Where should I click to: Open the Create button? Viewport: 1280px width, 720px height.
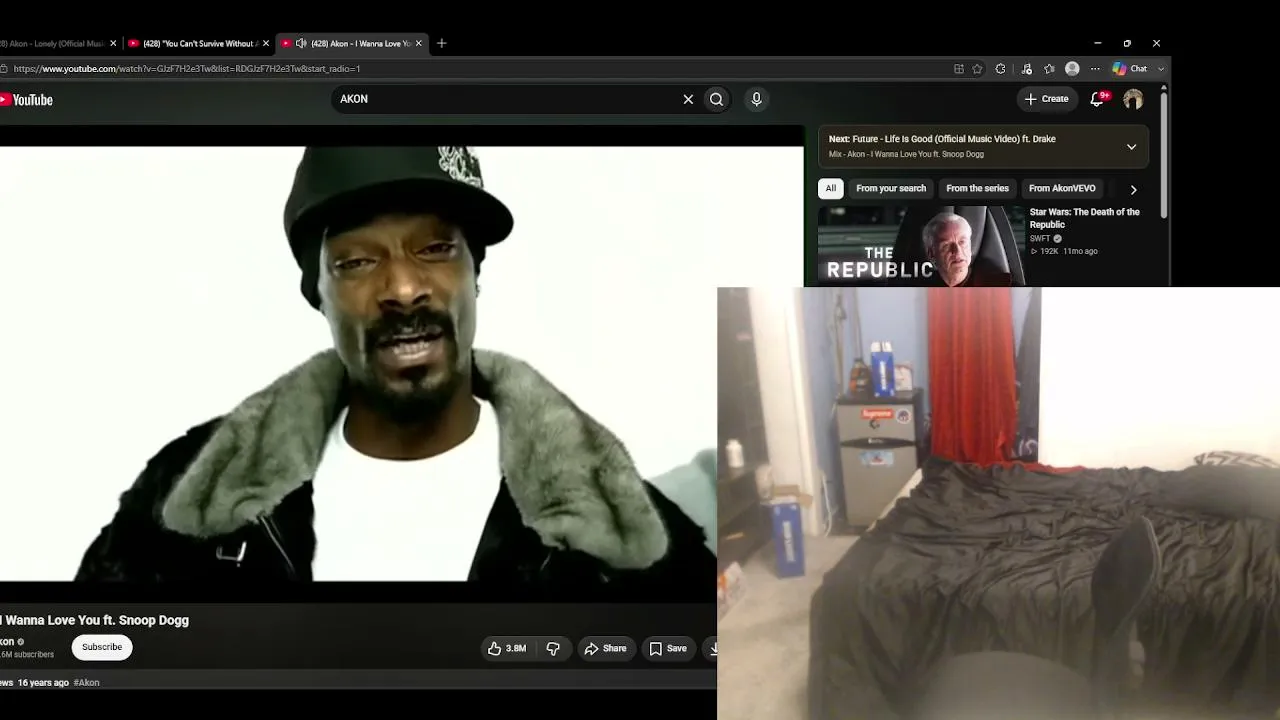(x=1047, y=99)
